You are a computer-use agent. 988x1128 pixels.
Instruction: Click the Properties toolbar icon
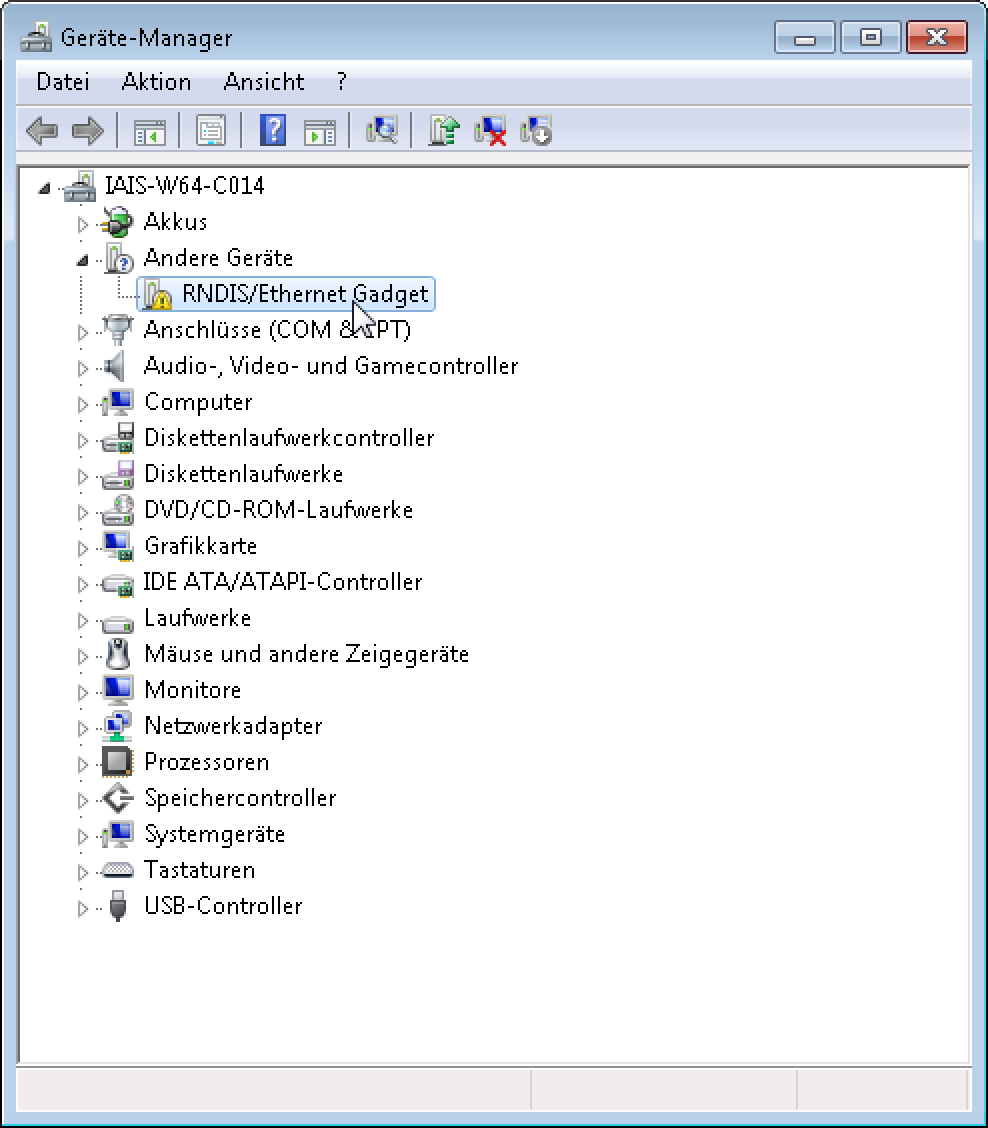point(211,130)
